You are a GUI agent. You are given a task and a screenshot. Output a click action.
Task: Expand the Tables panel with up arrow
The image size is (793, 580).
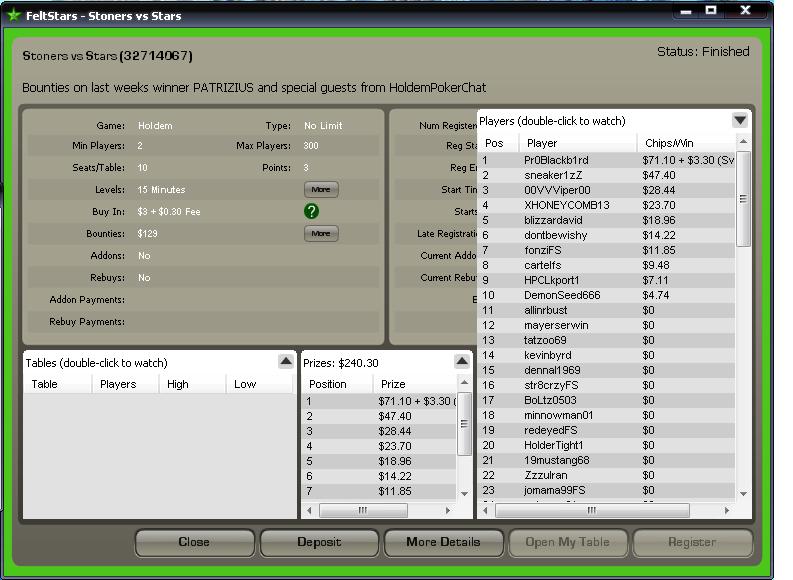286,362
